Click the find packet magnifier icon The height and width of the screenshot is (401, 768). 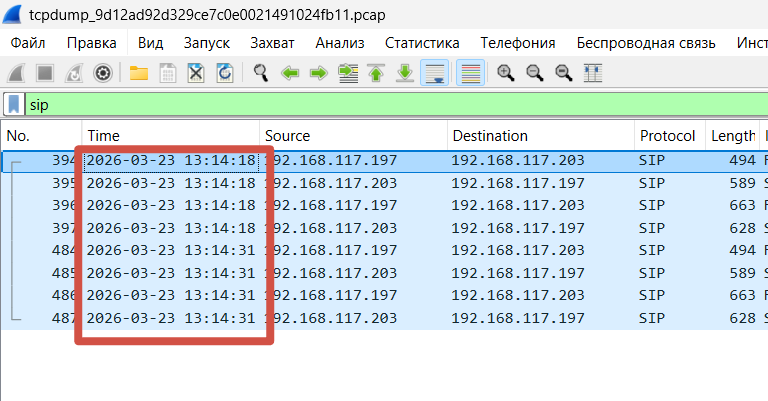[261, 73]
